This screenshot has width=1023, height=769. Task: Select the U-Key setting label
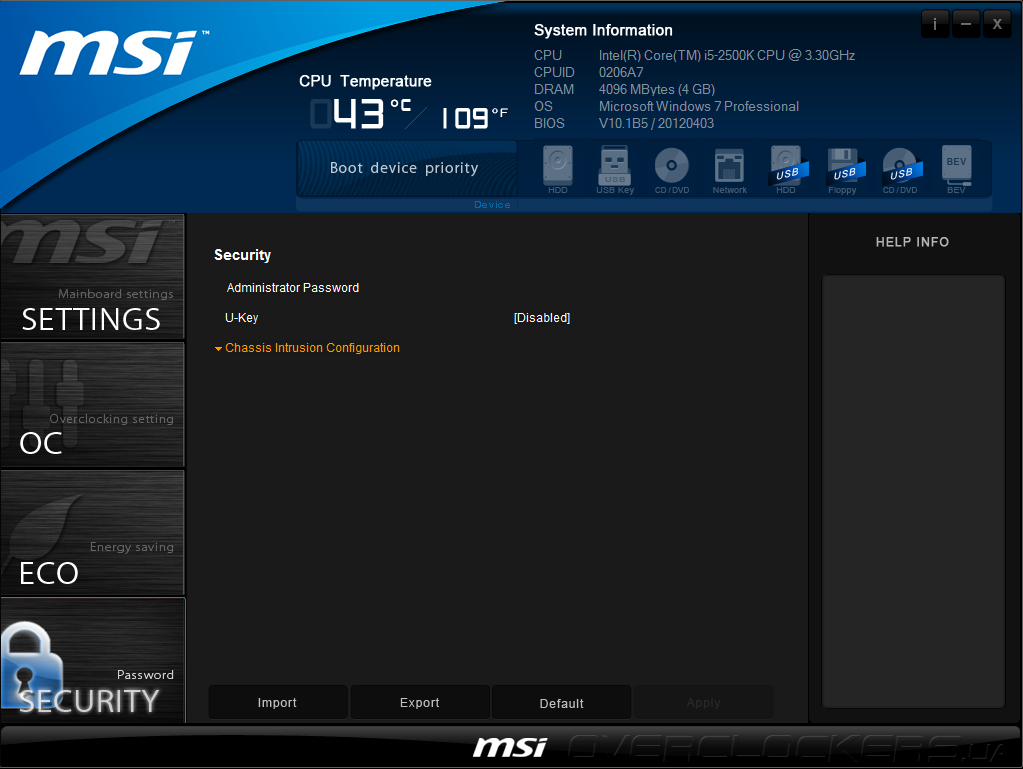pos(241,318)
